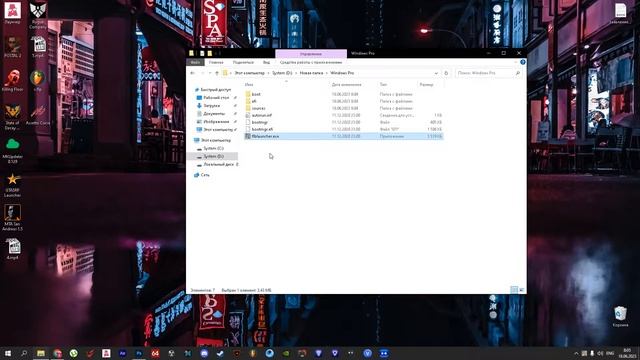Screen dimensions: 640x360
Task: Click the Up one level arrow
Action: pos(217,73)
